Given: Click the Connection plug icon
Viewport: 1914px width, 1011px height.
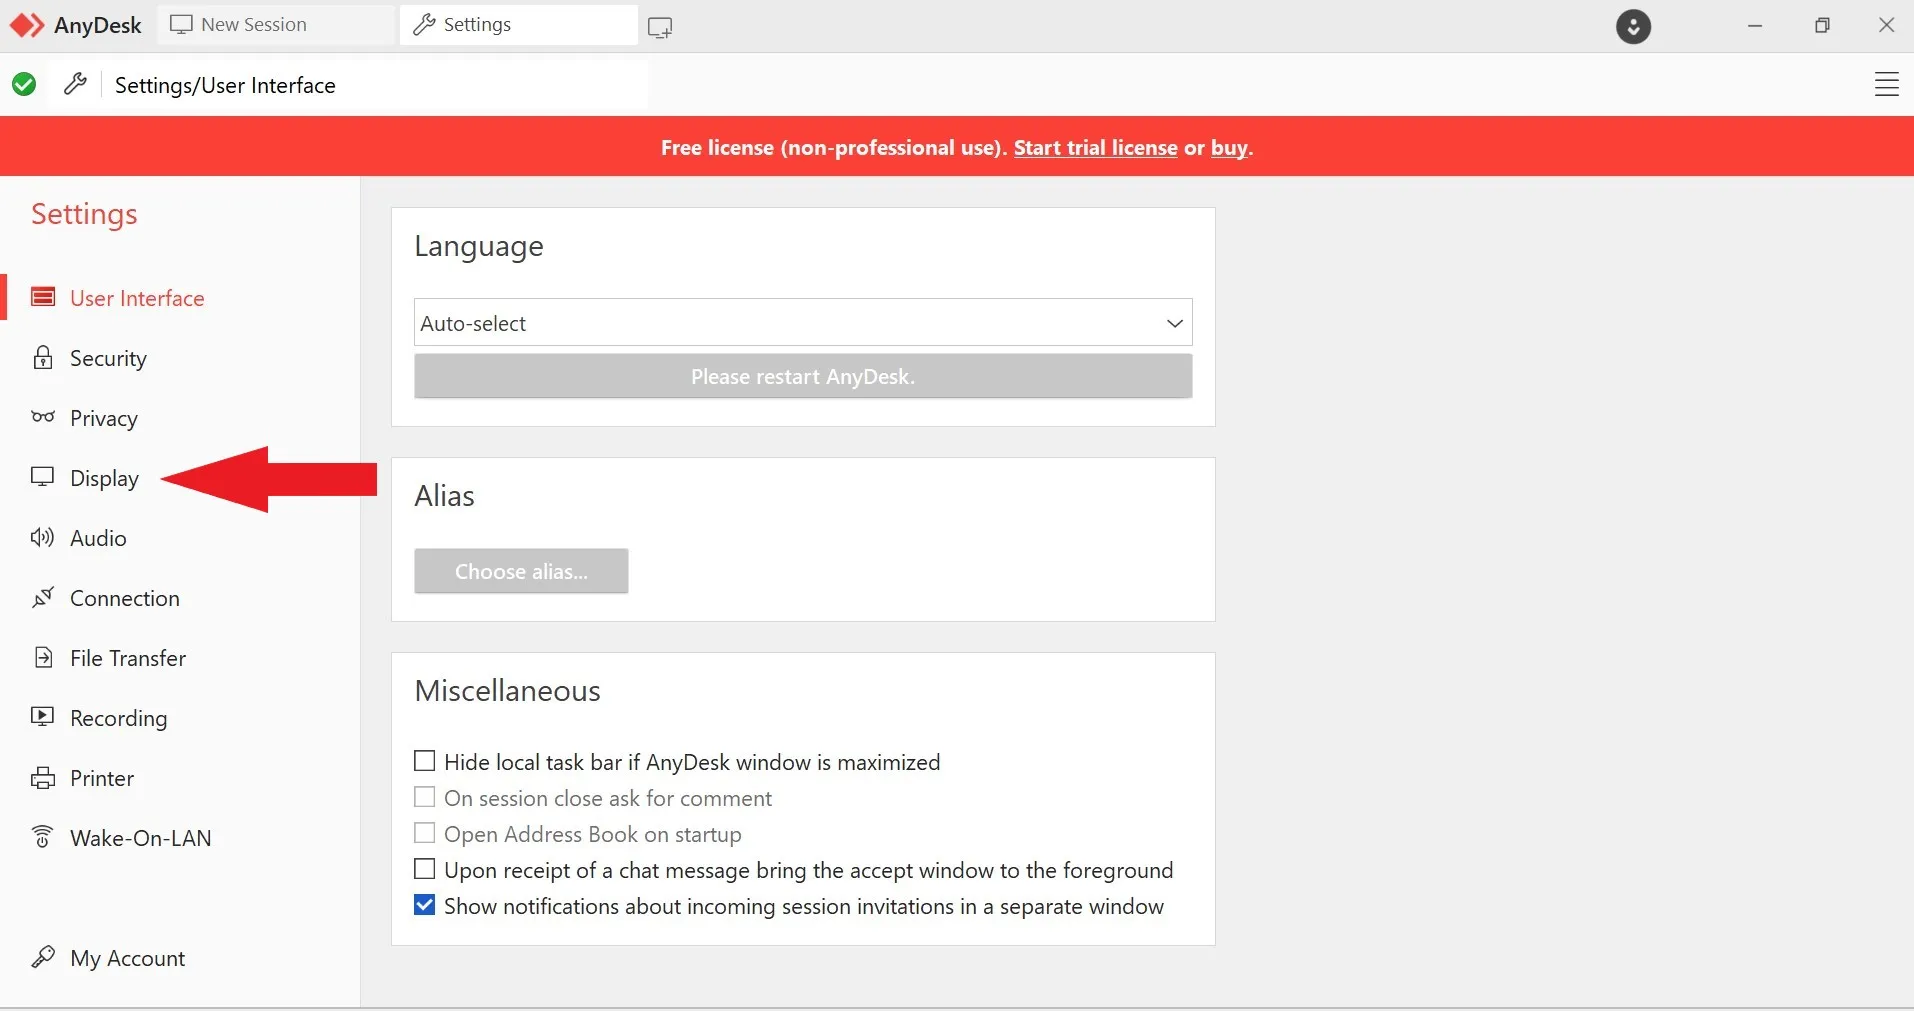Looking at the screenshot, I should 43,597.
